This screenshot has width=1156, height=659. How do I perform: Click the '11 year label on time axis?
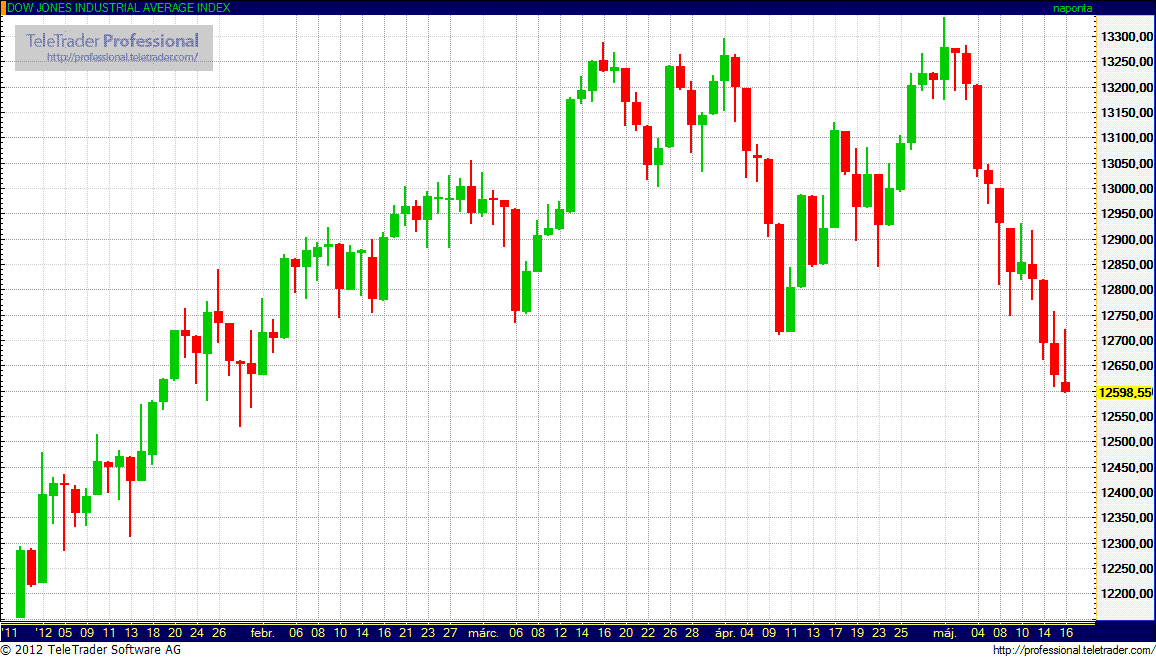10,633
